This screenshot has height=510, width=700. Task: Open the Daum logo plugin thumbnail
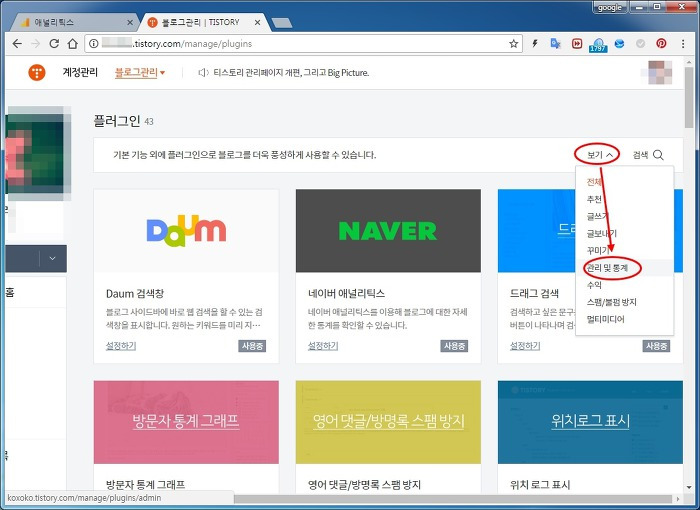tap(186, 230)
